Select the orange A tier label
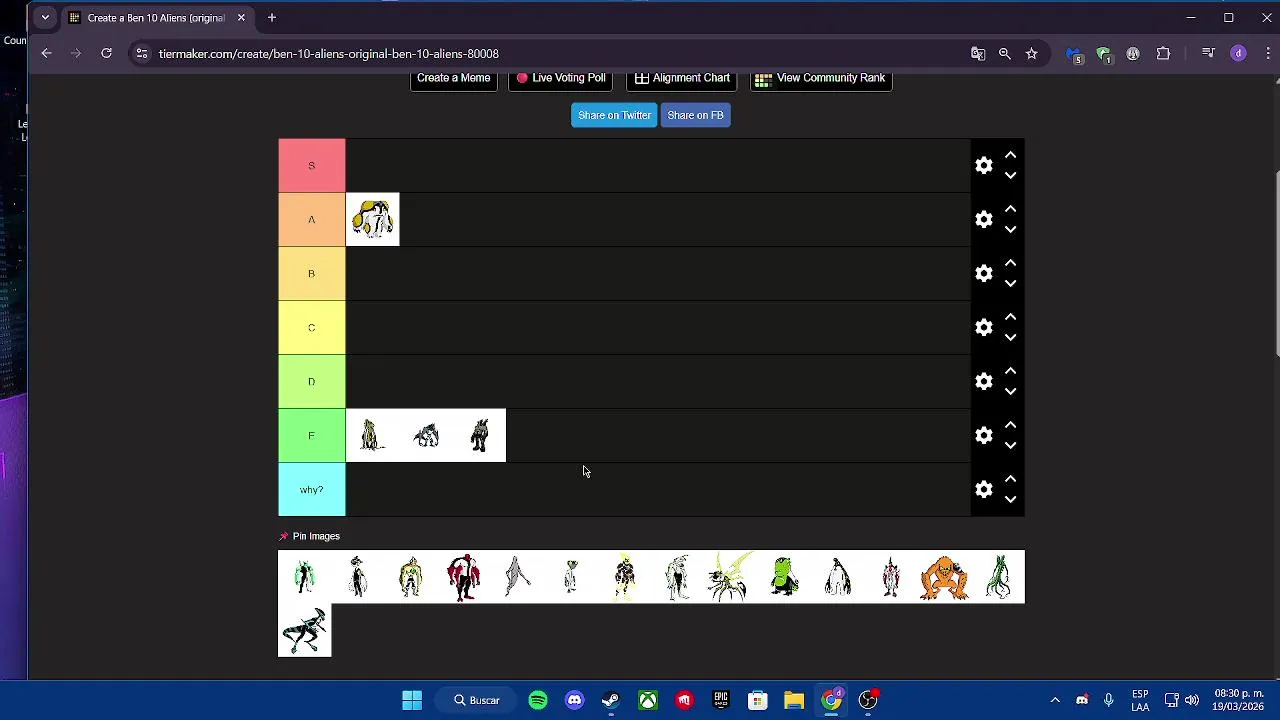Screen dimensions: 1280x720 pyautogui.click(x=311, y=219)
